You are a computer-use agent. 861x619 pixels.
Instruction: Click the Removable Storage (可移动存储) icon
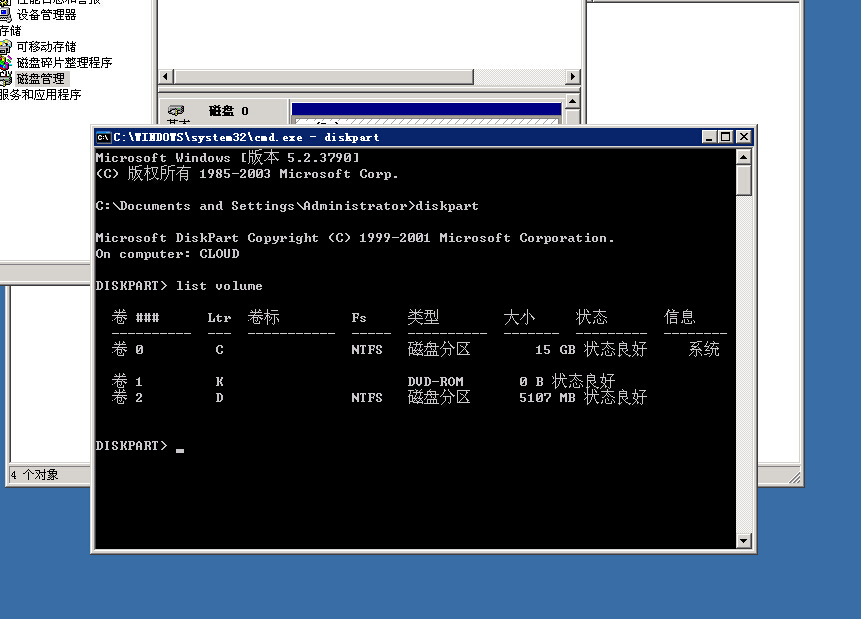click(5, 47)
